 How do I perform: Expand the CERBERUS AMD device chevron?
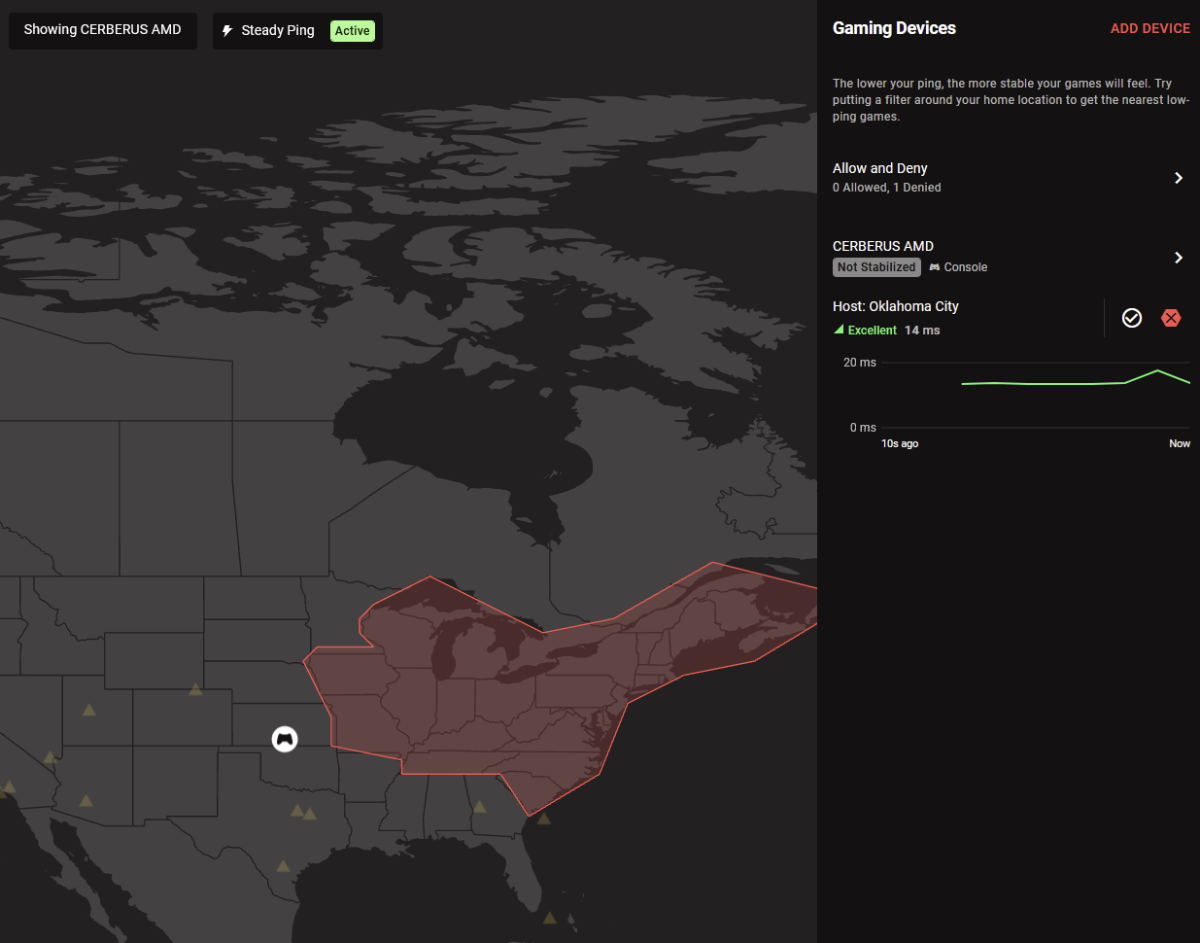coord(1179,257)
